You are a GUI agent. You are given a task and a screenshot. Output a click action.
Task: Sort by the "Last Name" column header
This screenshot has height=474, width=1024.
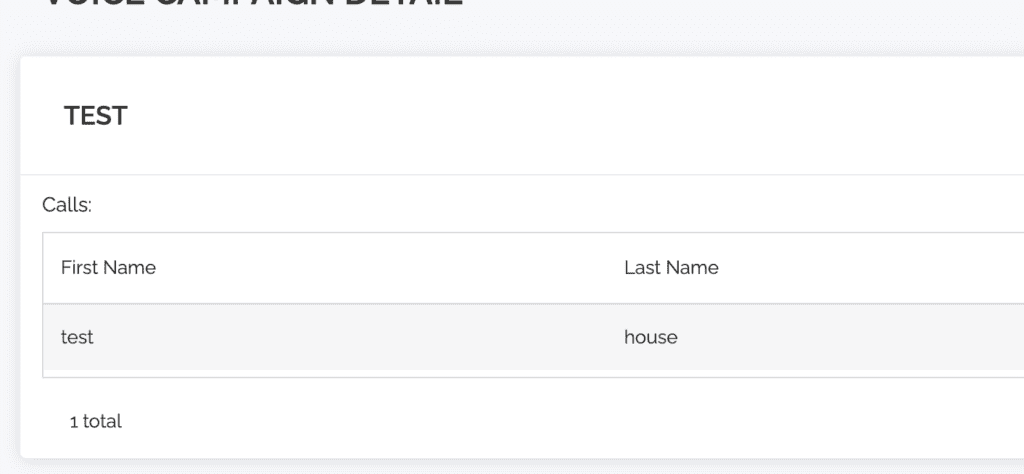click(x=671, y=268)
